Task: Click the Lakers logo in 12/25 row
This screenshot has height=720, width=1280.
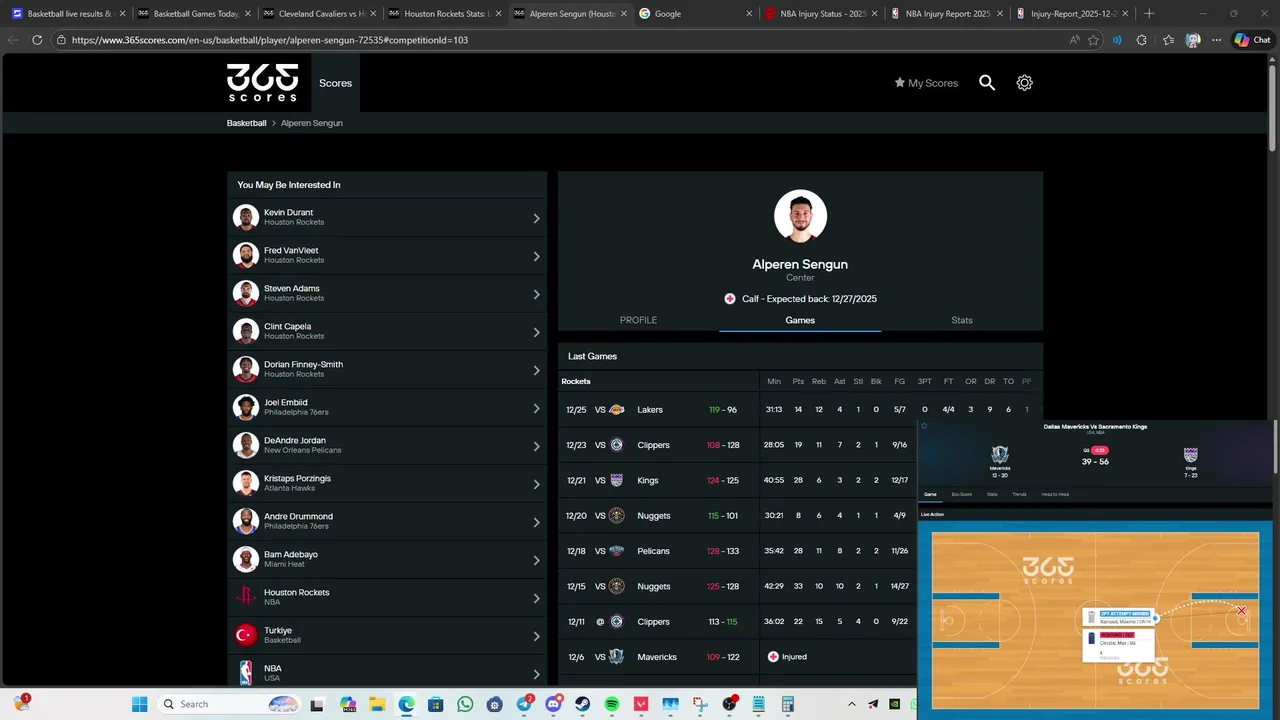Action: click(x=617, y=410)
